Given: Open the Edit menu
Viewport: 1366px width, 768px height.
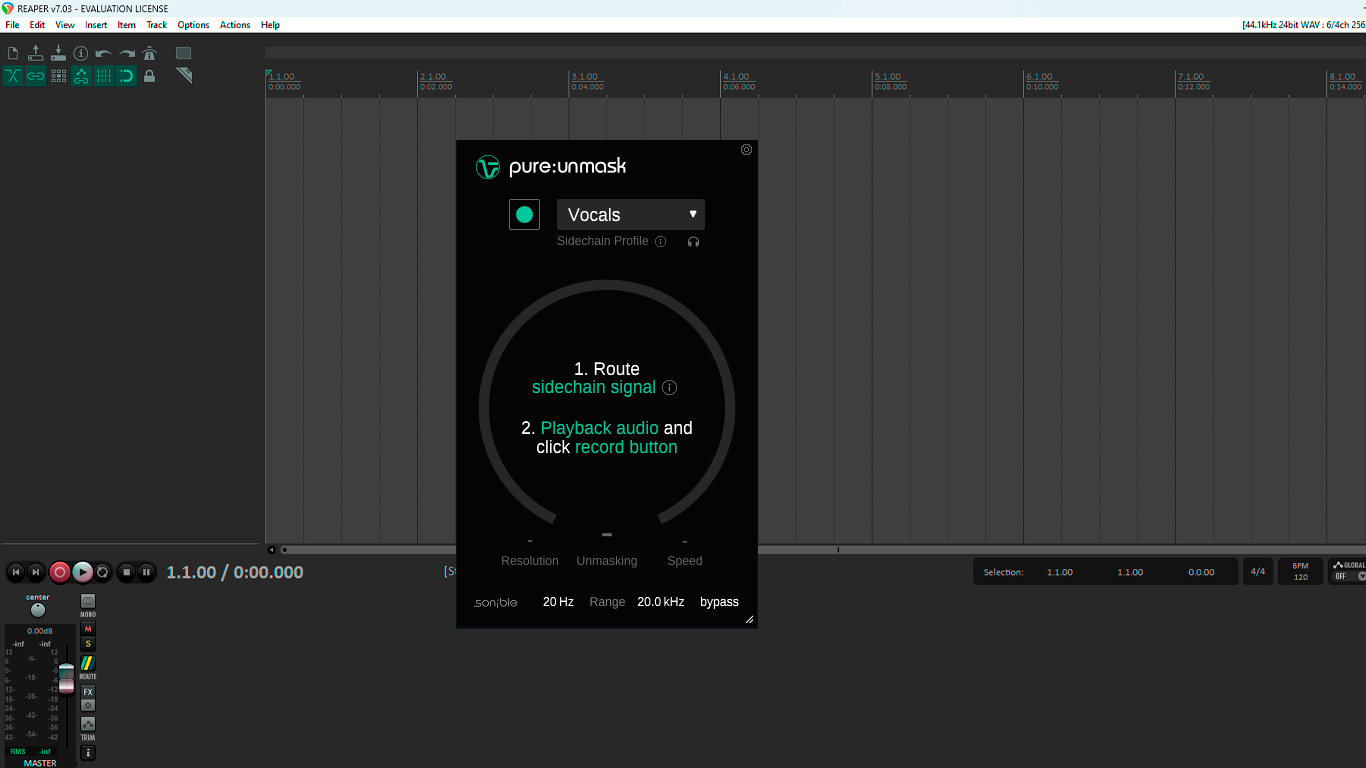Looking at the screenshot, I should click(x=37, y=25).
